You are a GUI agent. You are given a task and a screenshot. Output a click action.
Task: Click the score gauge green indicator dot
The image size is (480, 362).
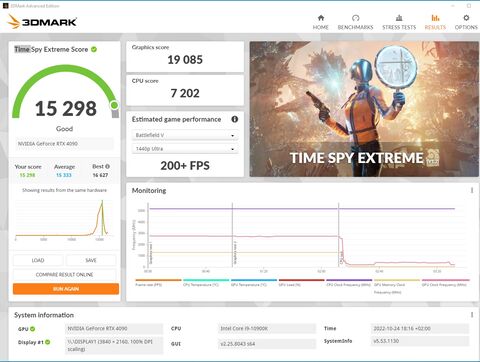tap(114, 105)
